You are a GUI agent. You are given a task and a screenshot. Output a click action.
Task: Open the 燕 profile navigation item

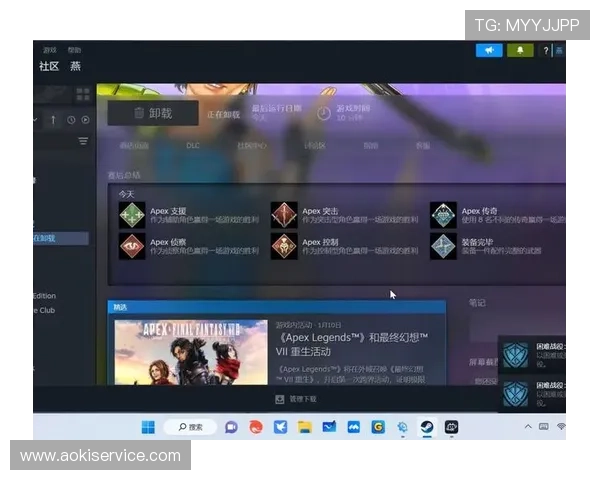point(75,66)
